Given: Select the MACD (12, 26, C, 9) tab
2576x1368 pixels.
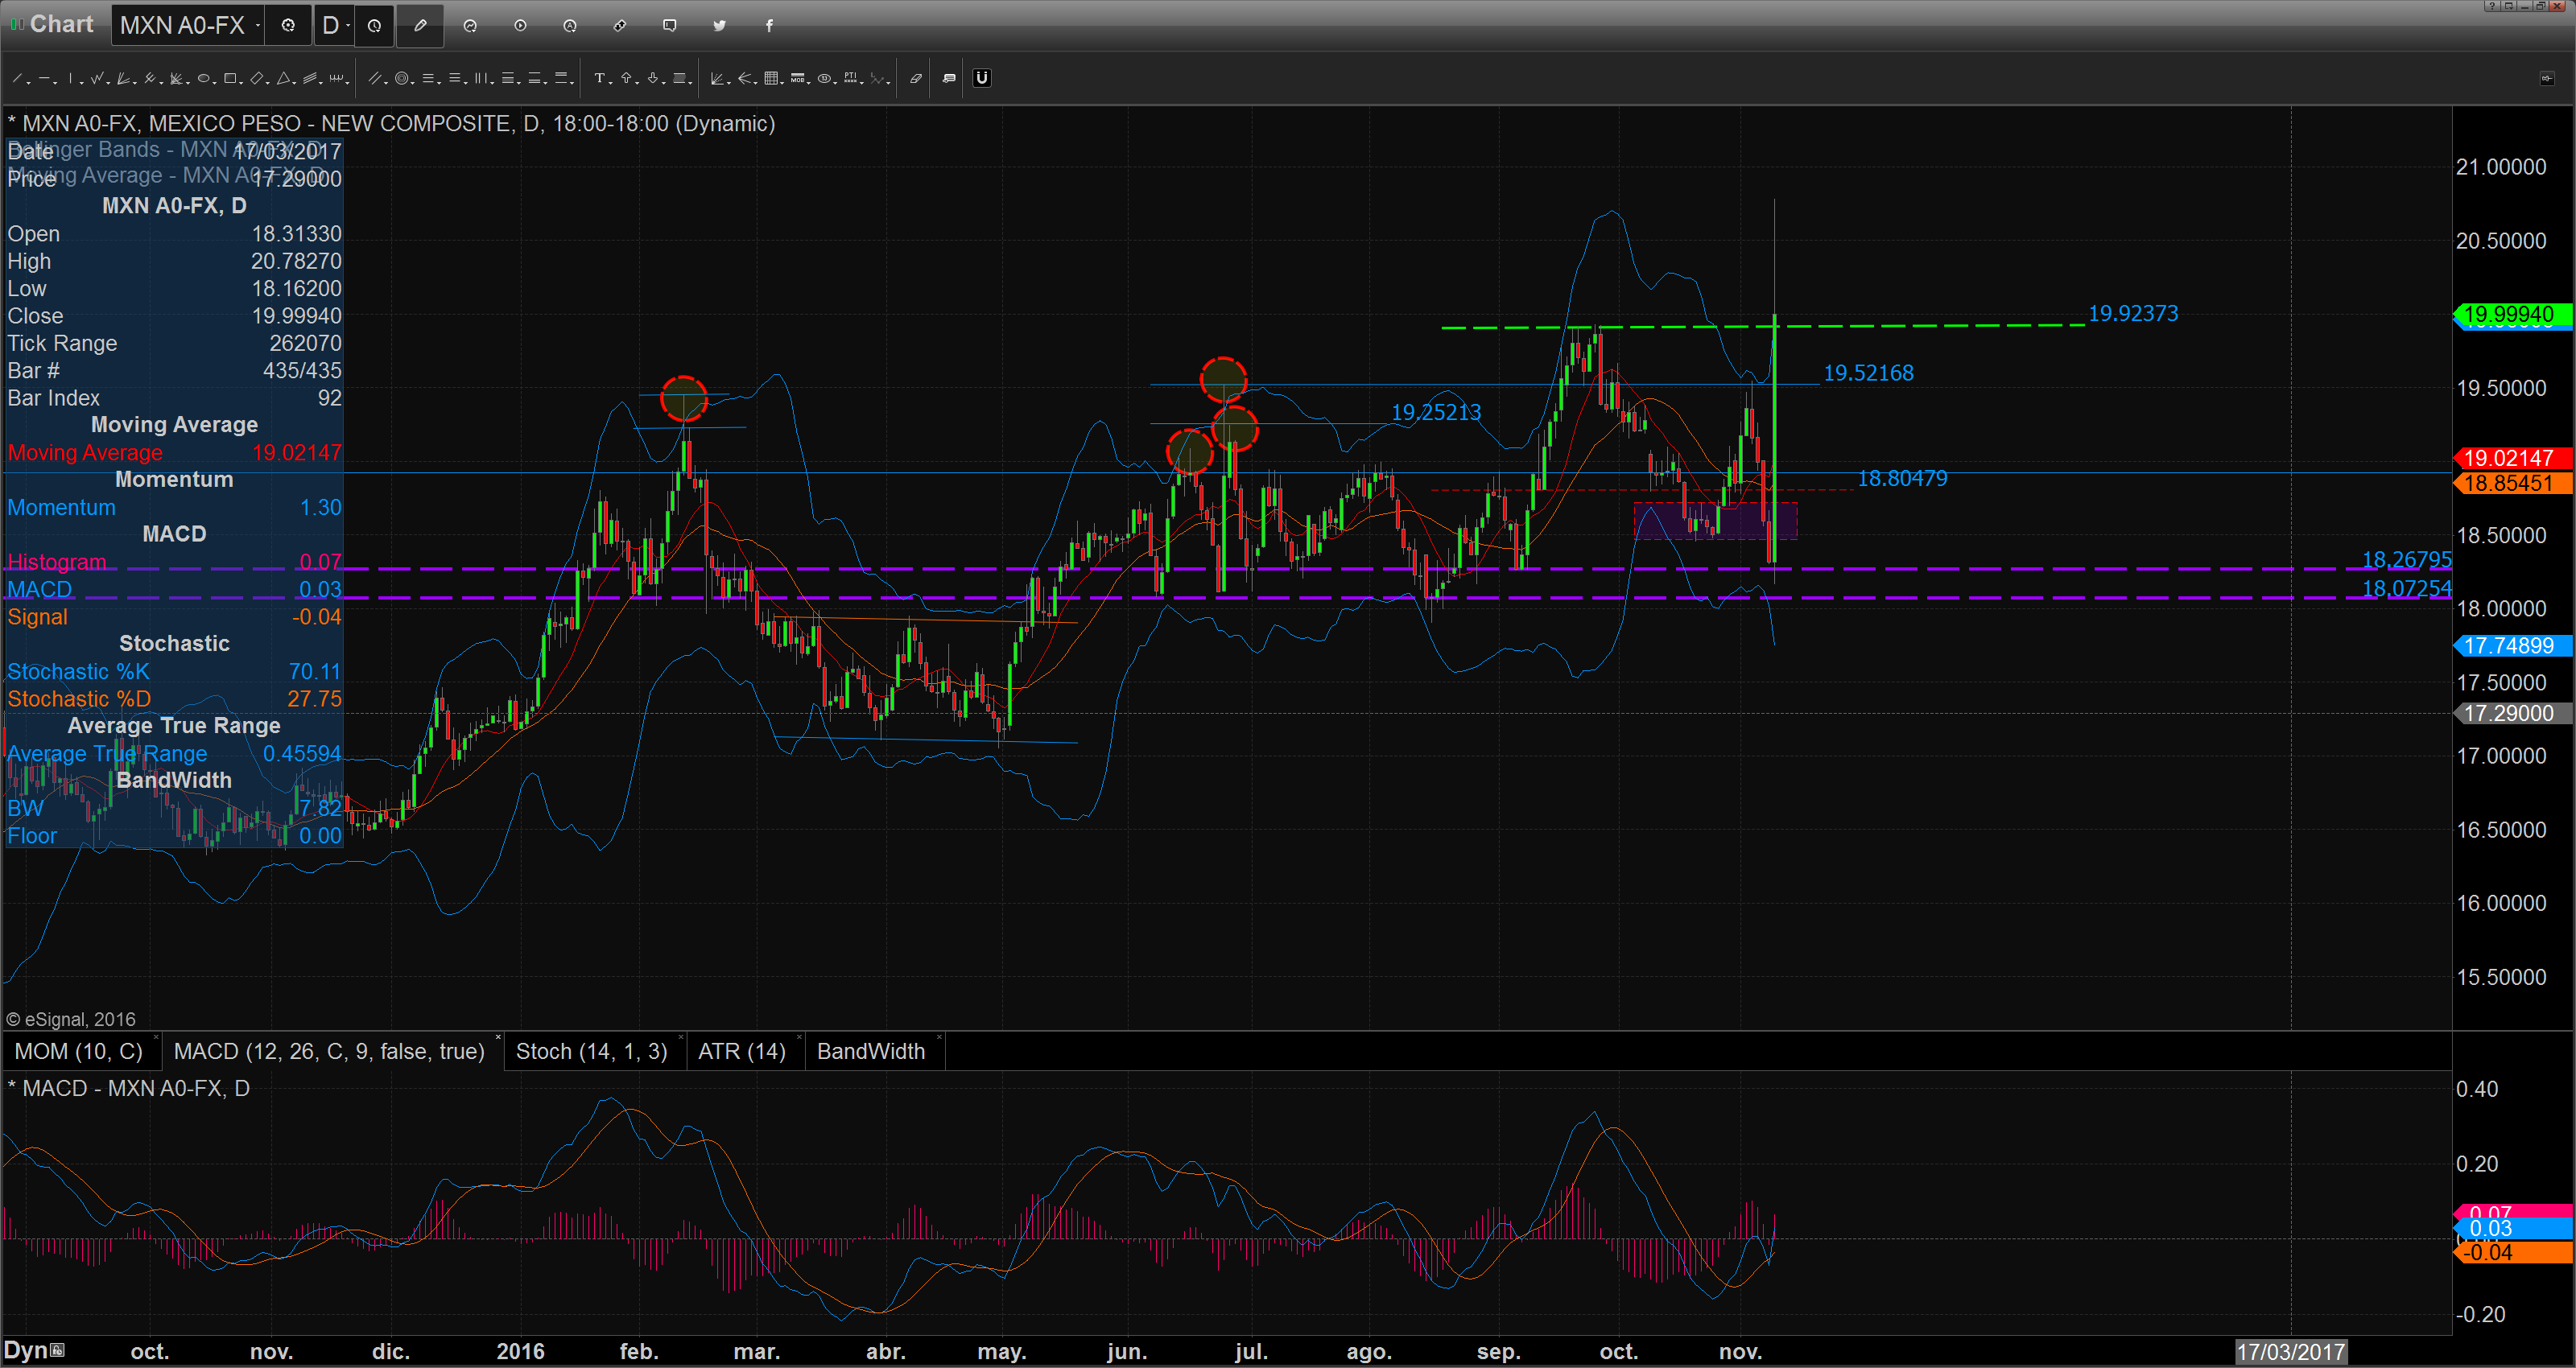Looking at the screenshot, I should pos(329,1052).
